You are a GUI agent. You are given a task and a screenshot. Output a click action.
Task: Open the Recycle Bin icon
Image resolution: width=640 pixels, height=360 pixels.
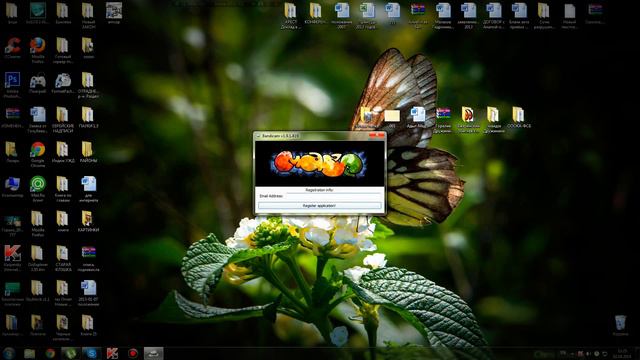click(x=620, y=326)
